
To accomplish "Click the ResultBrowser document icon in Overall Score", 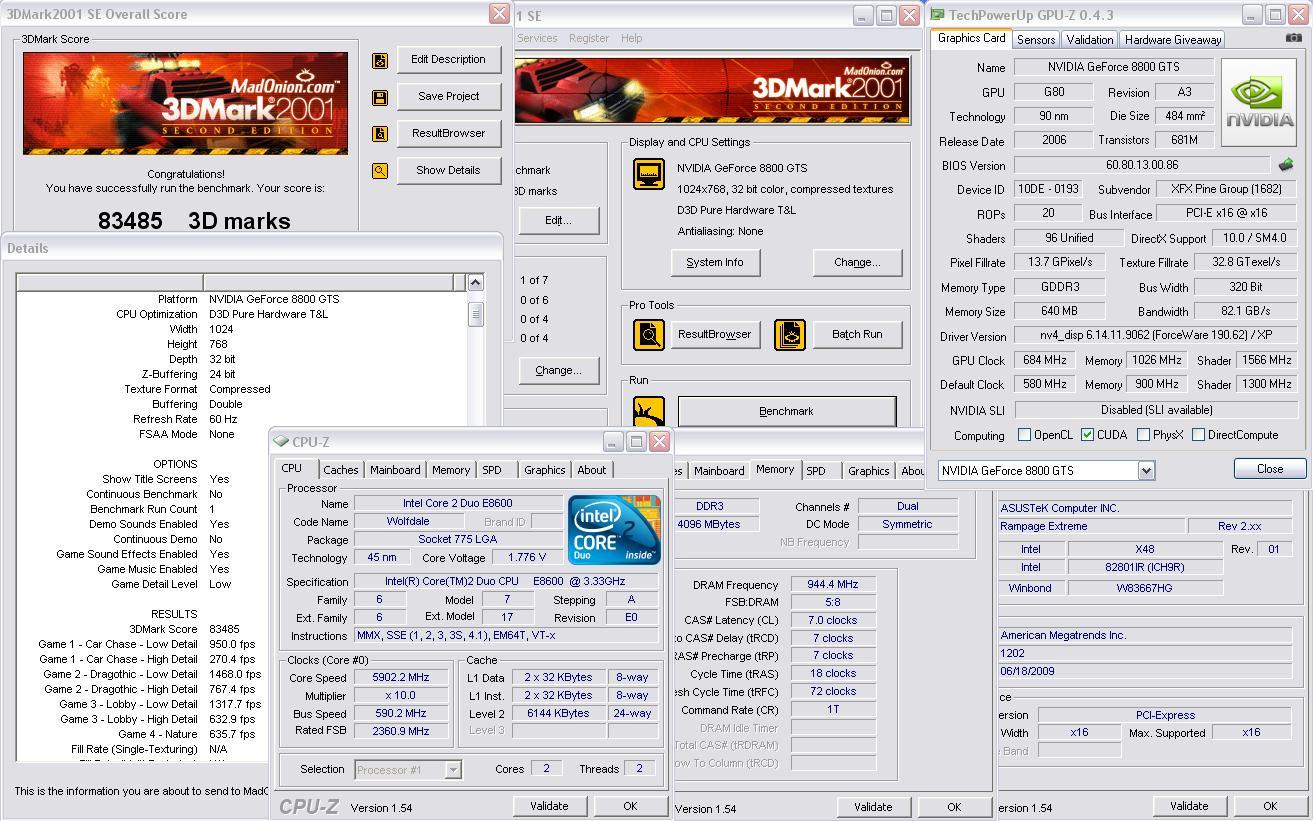I will pos(380,134).
